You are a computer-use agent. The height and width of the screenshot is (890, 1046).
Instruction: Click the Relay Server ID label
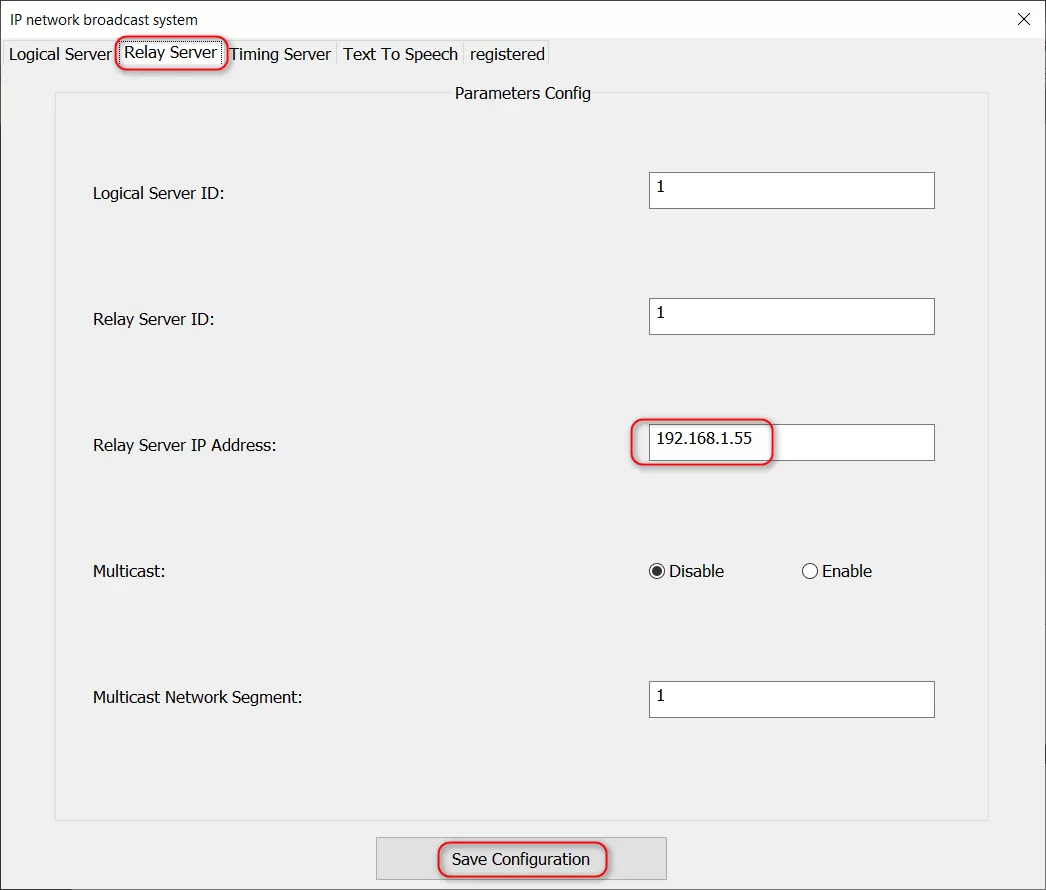[153, 319]
